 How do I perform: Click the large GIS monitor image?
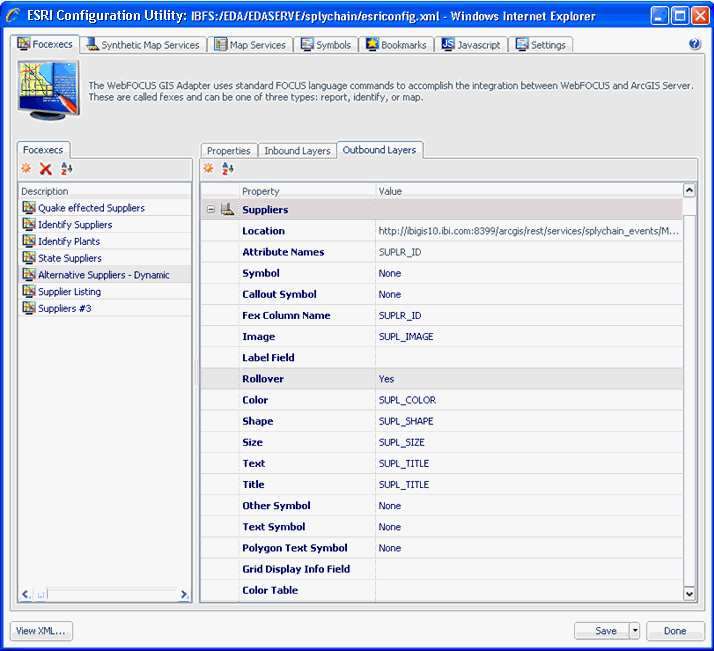click(x=49, y=91)
